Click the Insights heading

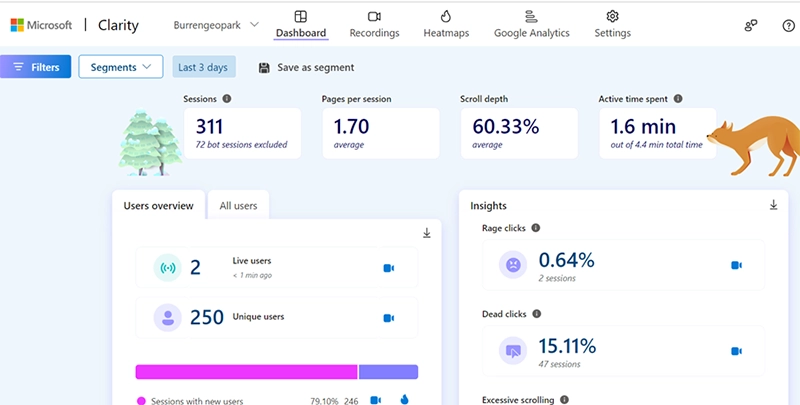click(488, 206)
